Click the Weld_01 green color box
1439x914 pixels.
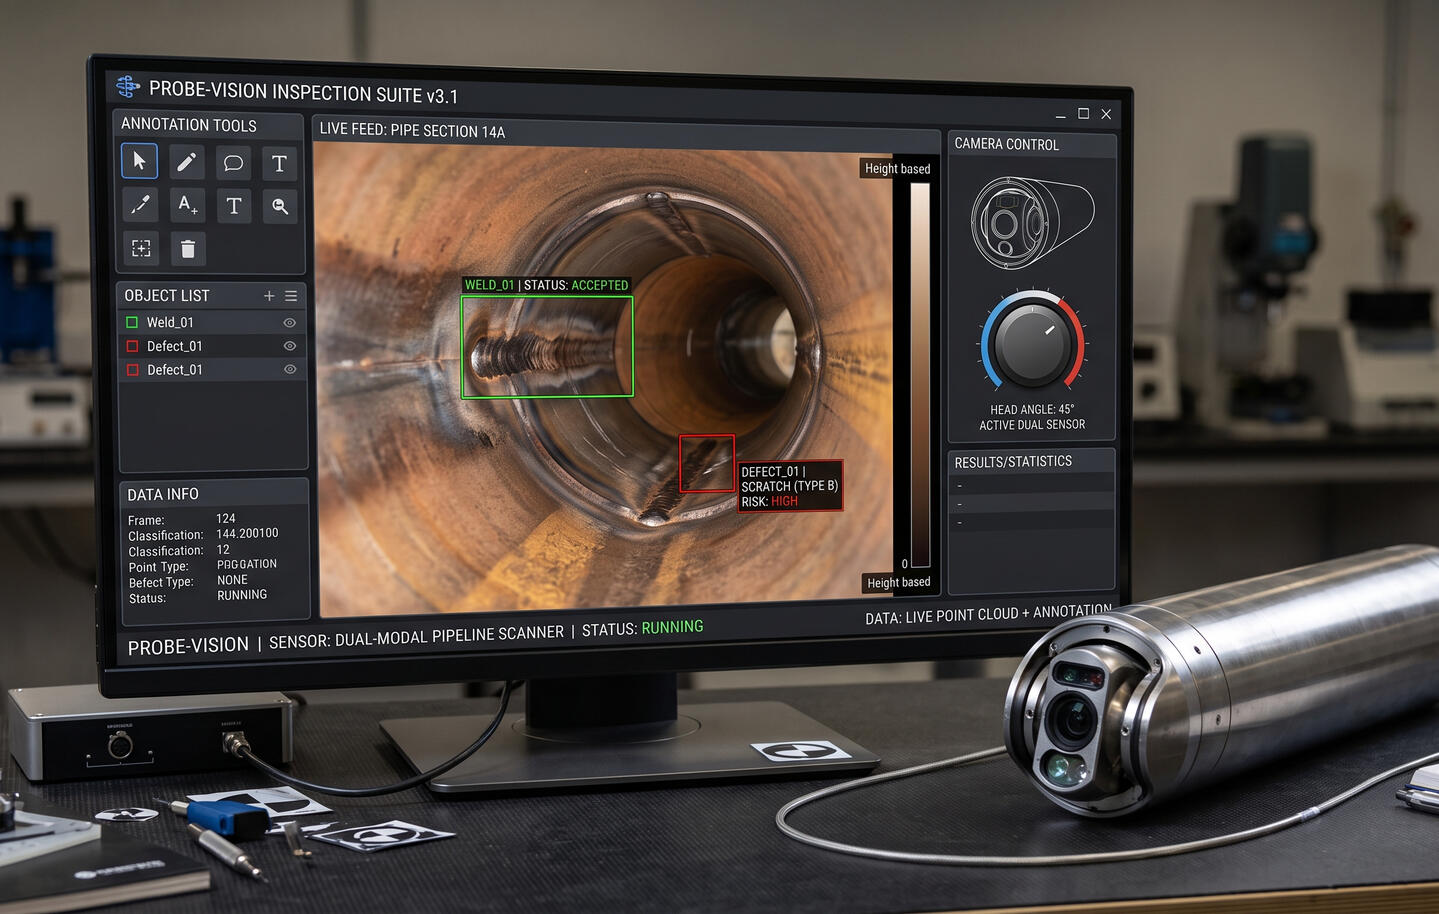coord(132,322)
